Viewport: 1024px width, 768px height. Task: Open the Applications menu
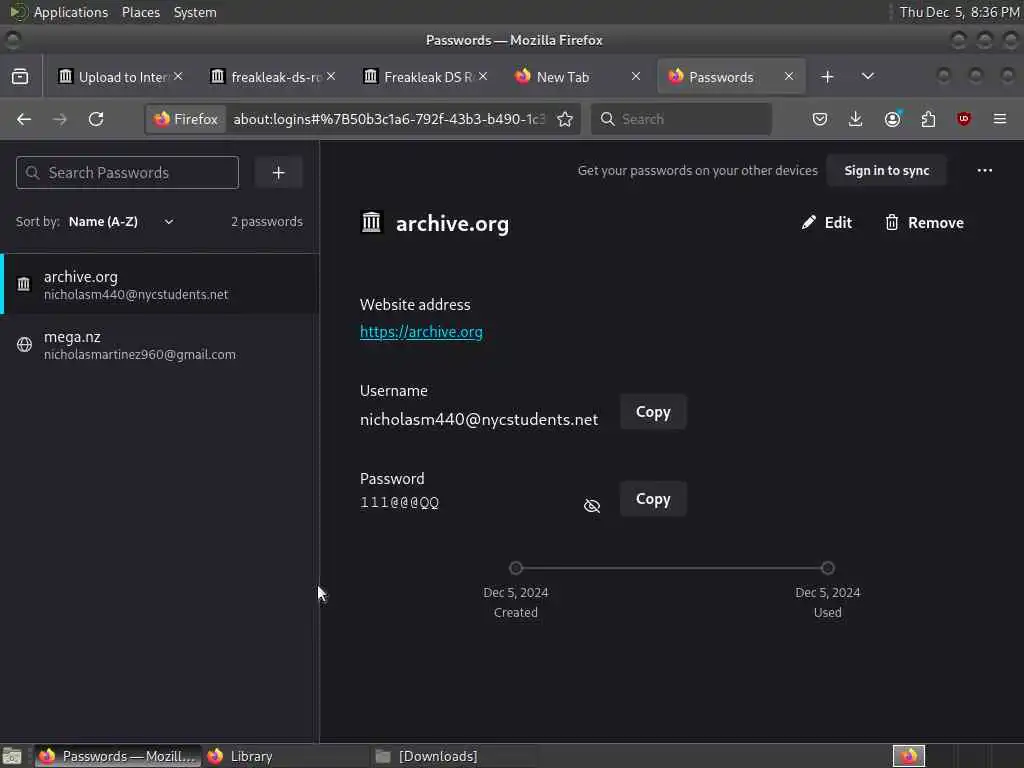coord(71,12)
